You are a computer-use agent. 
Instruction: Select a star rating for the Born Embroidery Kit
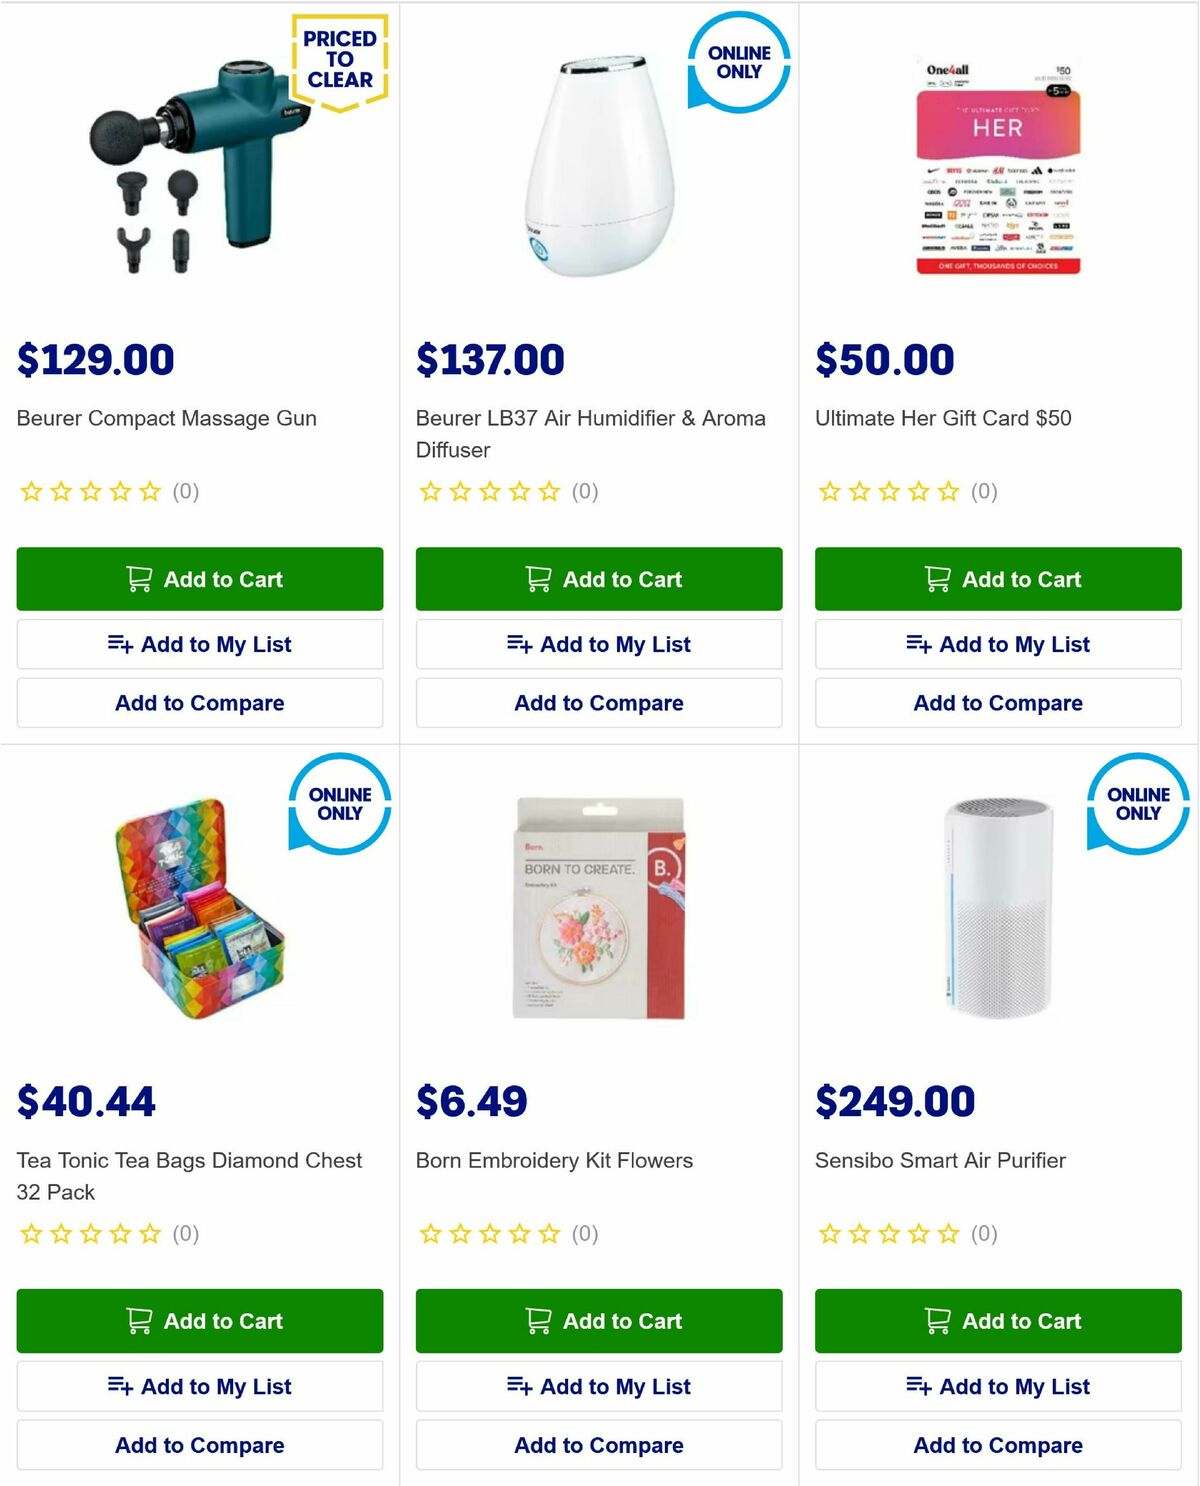pos(488,1234)
